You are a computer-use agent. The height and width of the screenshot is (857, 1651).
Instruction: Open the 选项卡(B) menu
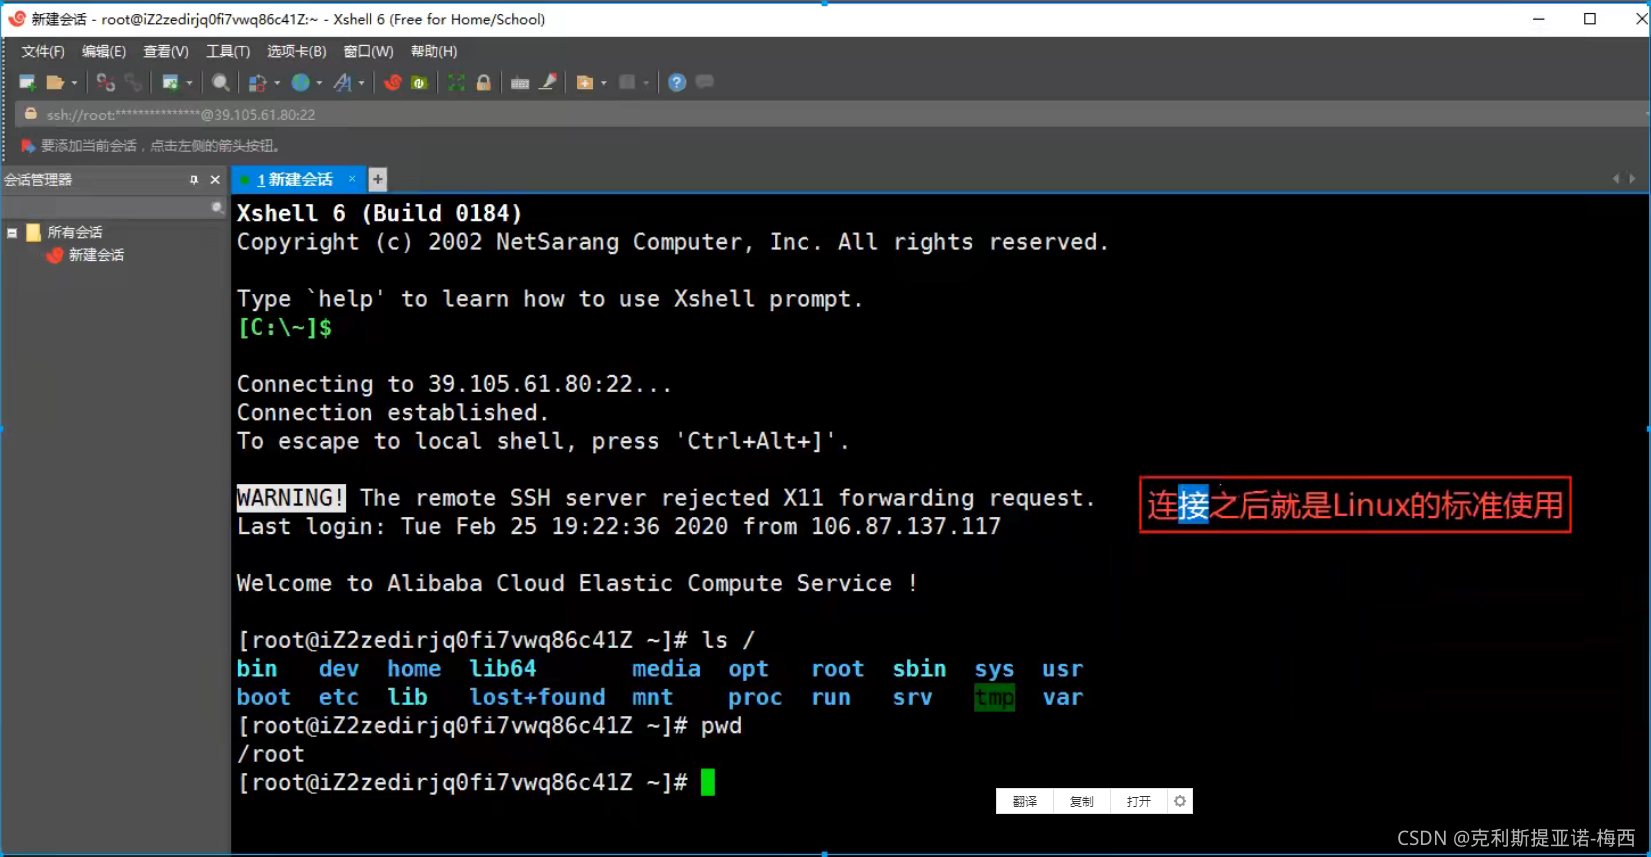pos(297,51)
